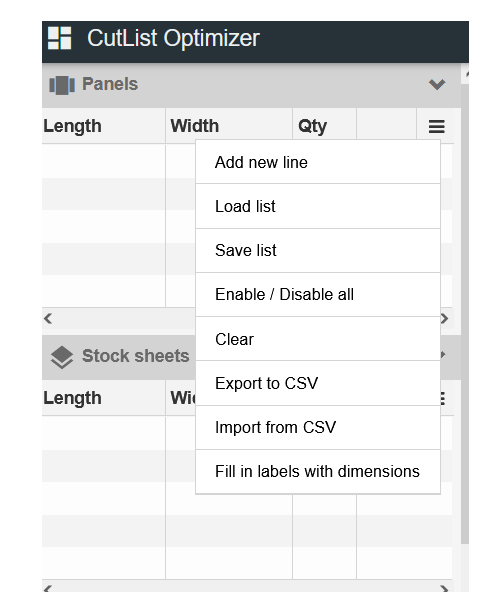Screen dimensions: 481x610
Task: Select Add new line
Action: pos(318,162)
